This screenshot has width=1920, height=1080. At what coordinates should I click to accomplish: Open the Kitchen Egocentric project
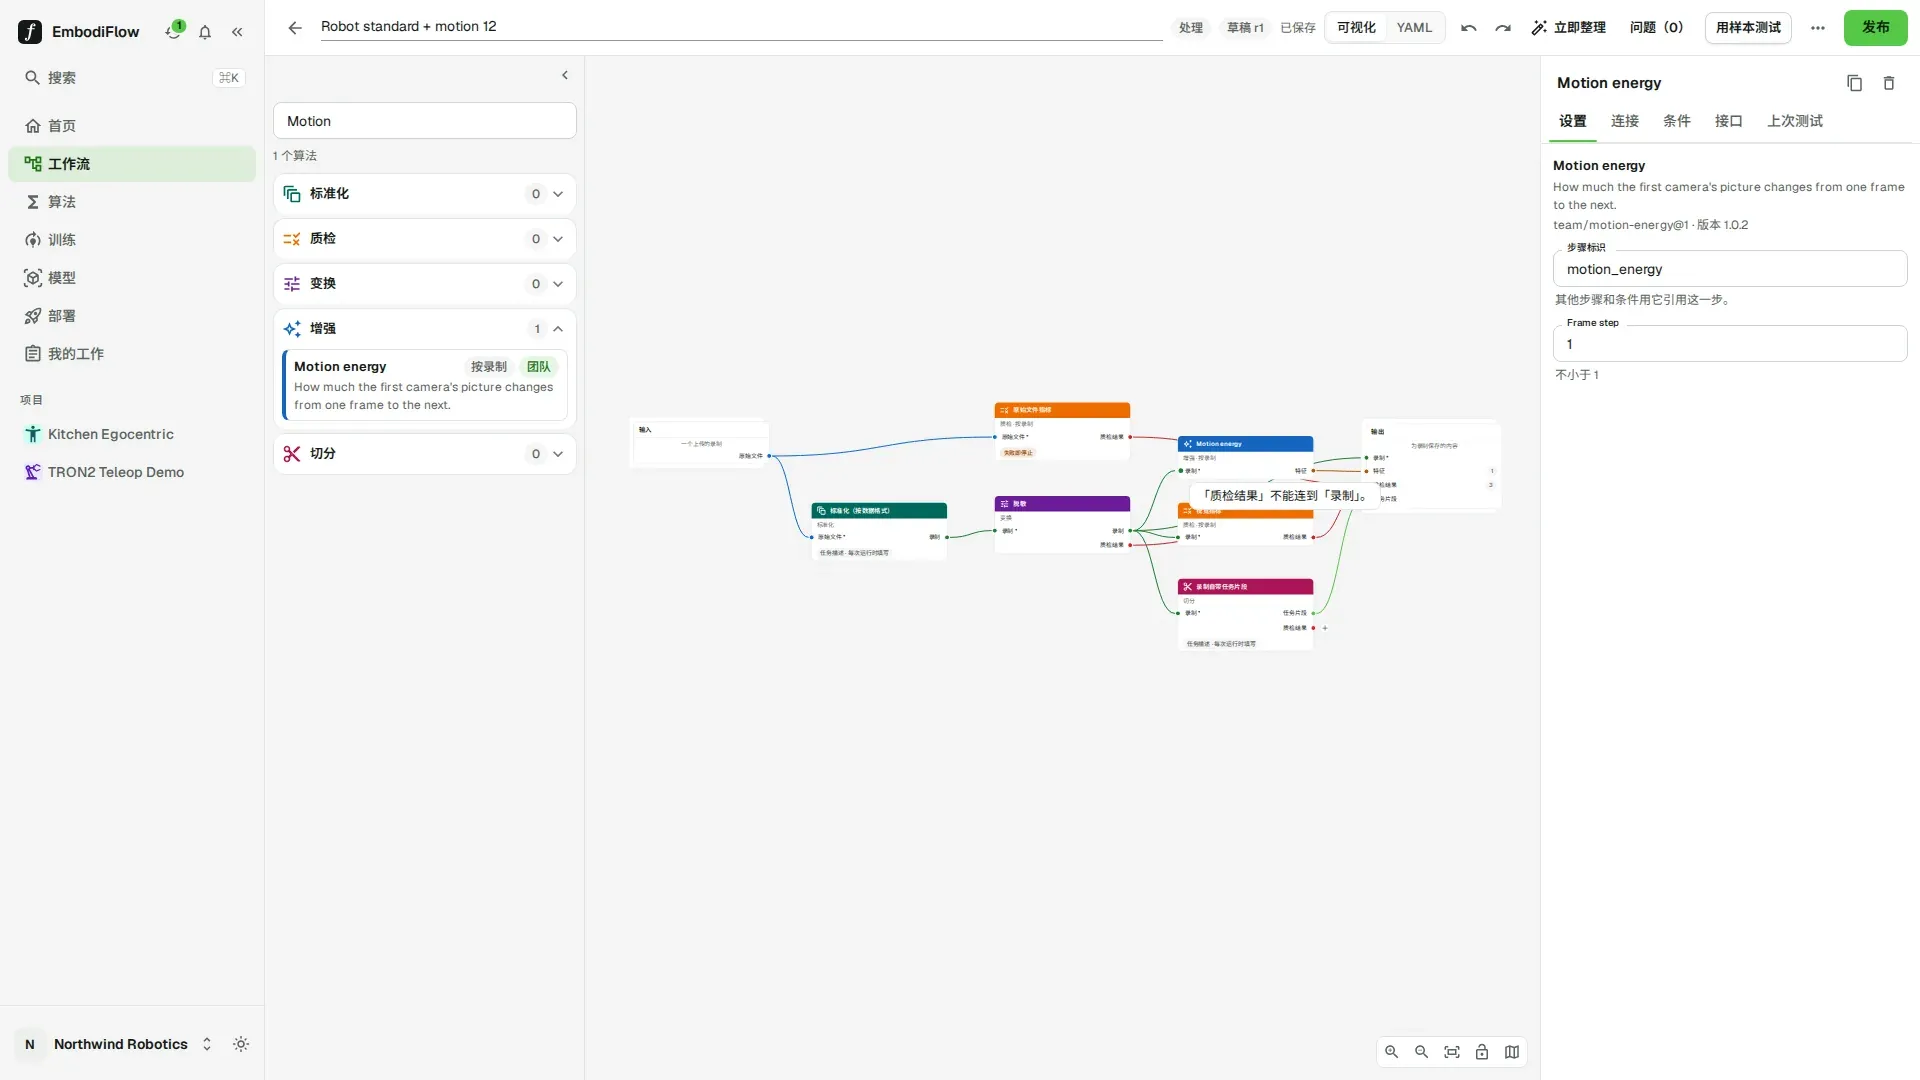(x=132, y=434)
